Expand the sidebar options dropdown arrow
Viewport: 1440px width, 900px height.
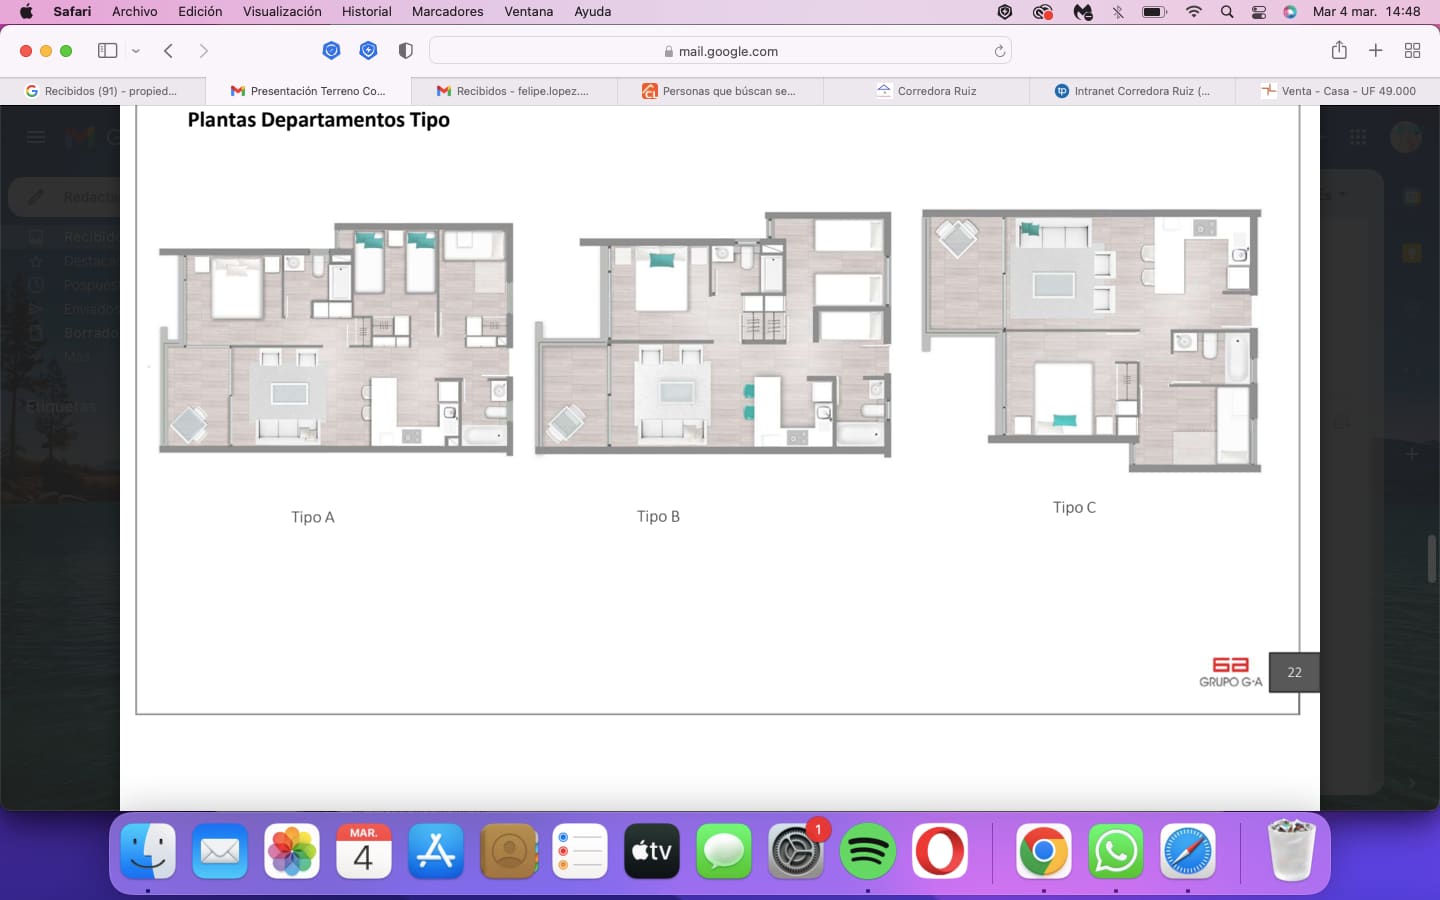(x=136, y=51)
